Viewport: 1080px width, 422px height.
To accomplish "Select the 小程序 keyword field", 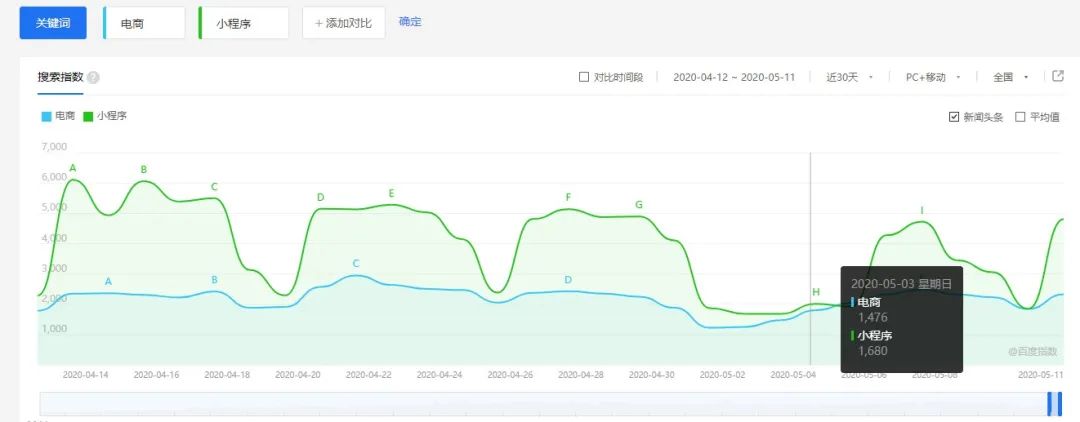I will [243, 23].
